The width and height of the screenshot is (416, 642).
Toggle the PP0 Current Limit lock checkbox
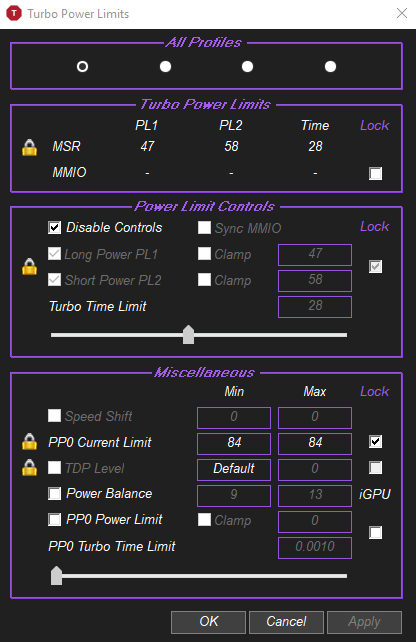click(x=375, y=441)
